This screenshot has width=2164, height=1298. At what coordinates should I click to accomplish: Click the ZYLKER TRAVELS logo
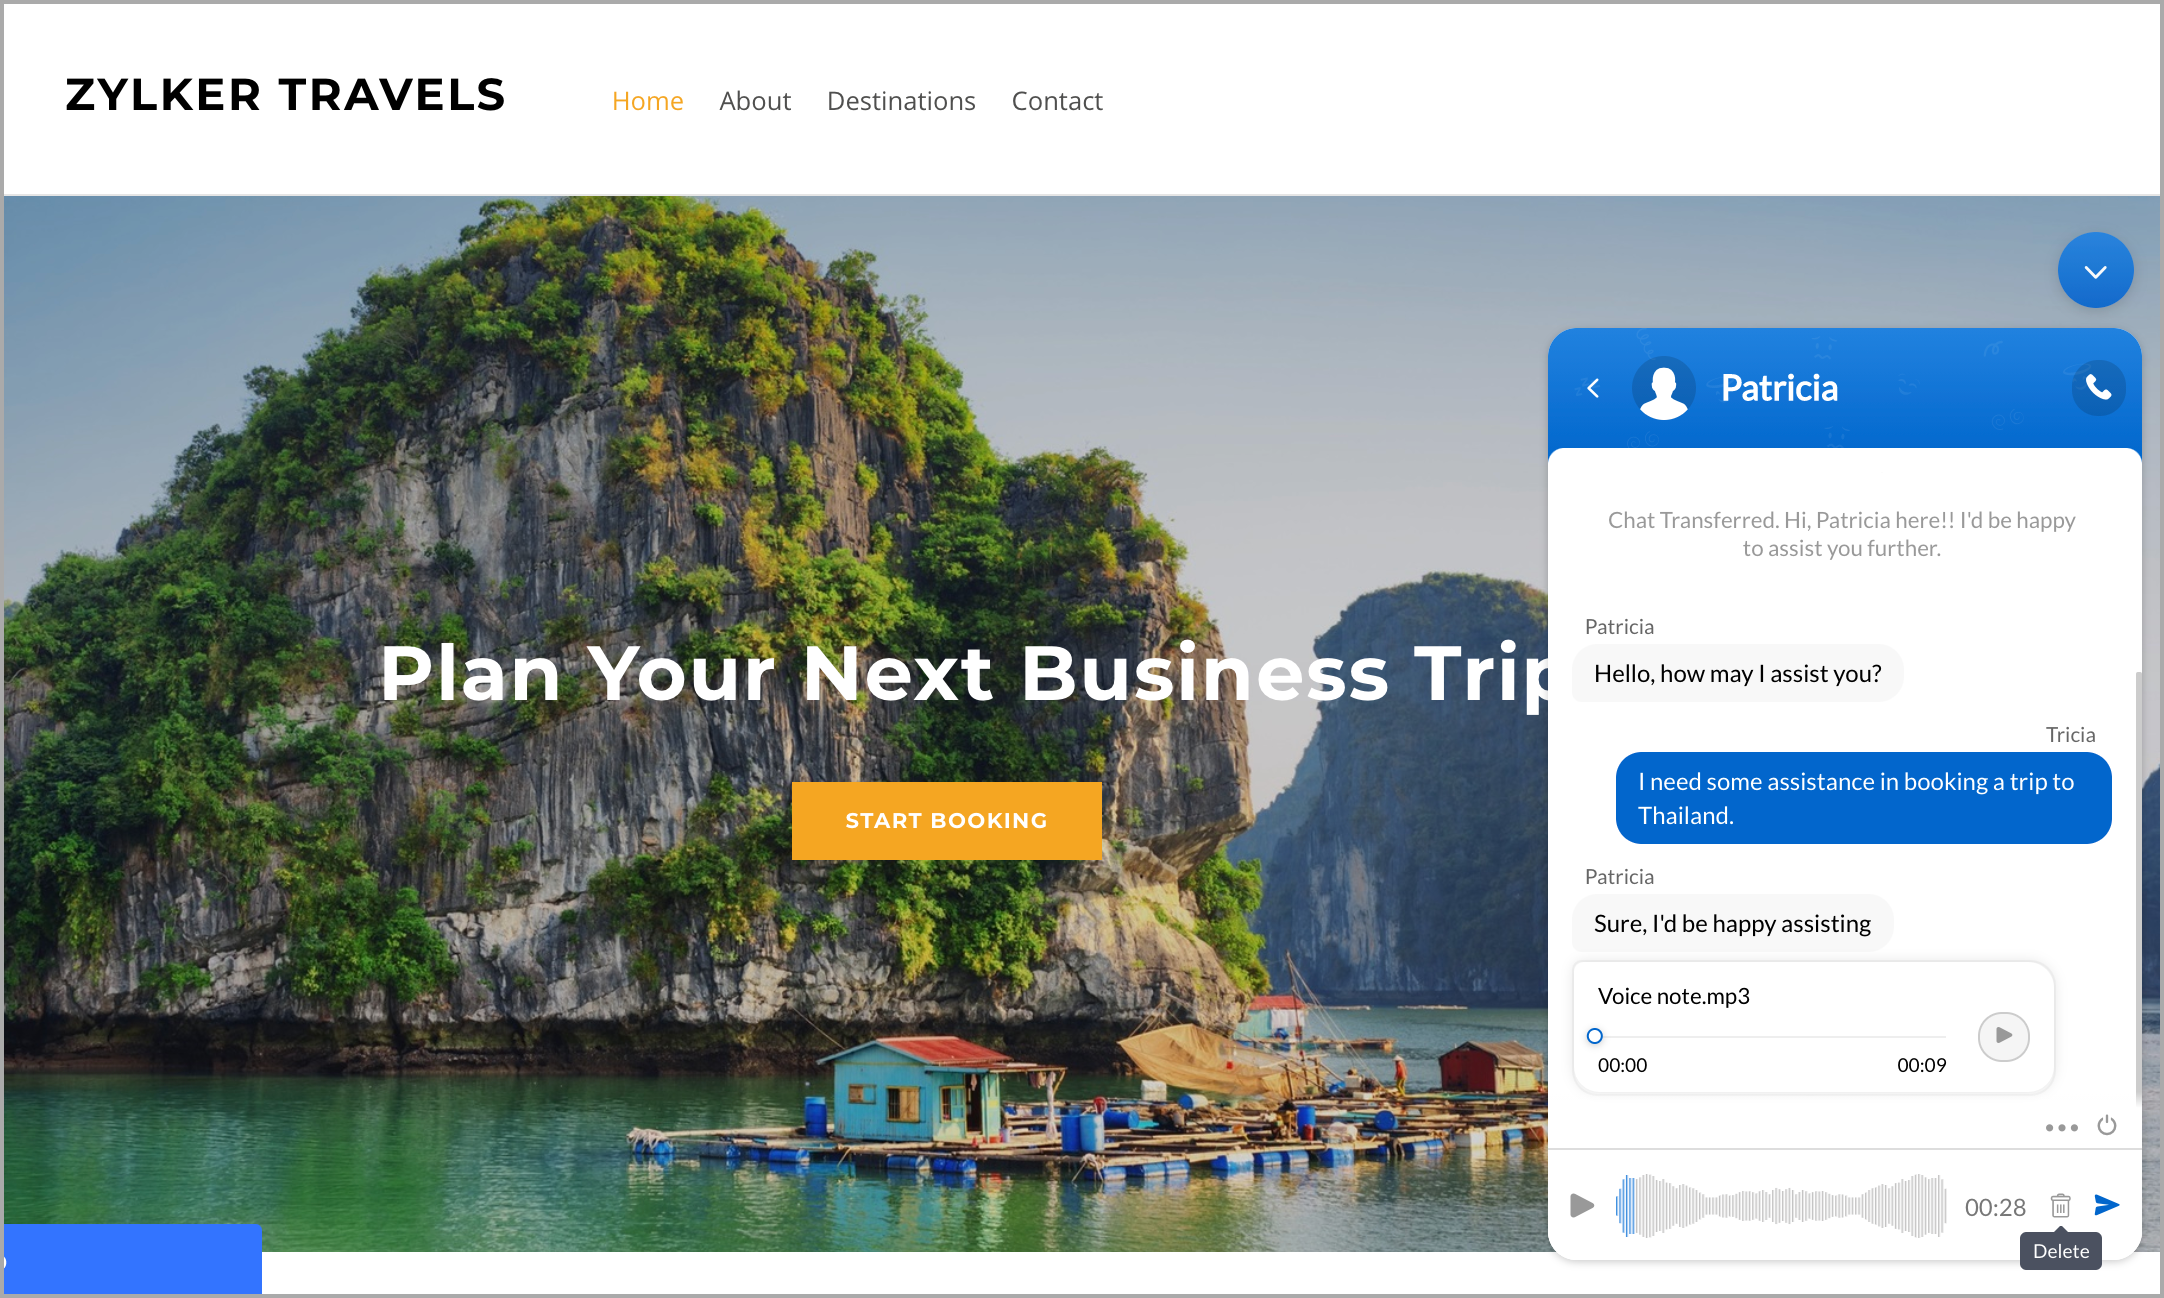coord(286,95)
